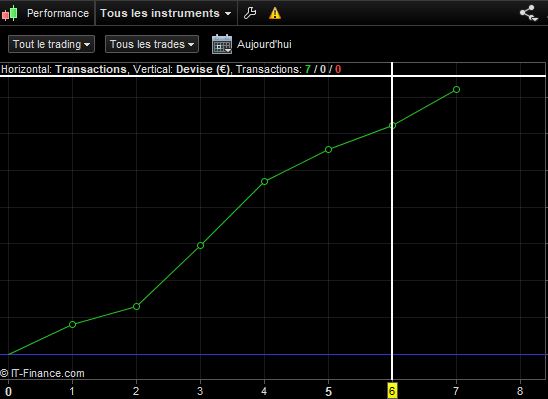Open the calendar date picker icon
The width and height of the screenshot is (548, 399).
[222, 44]
